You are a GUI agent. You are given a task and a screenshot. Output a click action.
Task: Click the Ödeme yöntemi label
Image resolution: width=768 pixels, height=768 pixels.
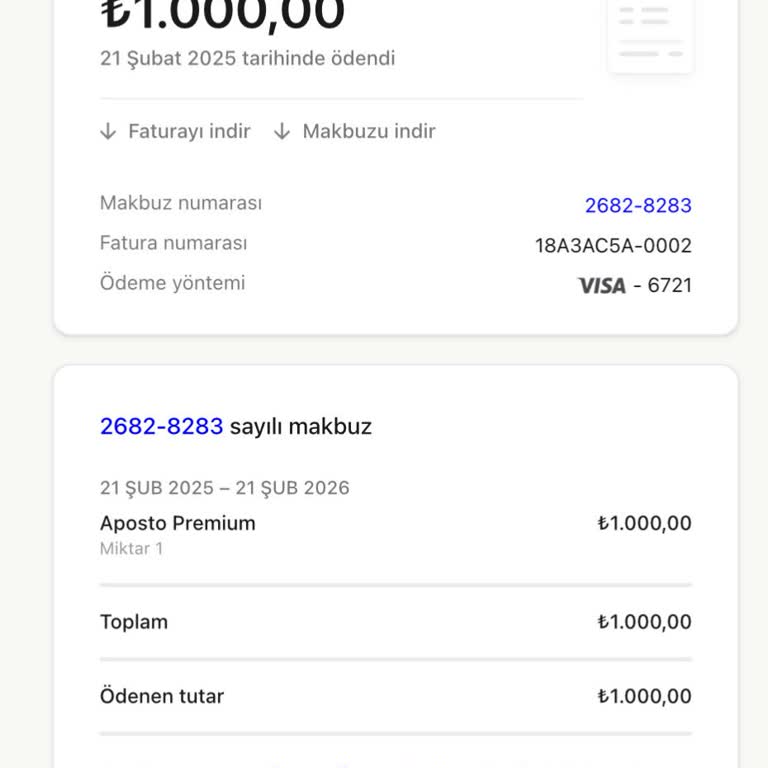pyautogui.click(x=172, y=283)
